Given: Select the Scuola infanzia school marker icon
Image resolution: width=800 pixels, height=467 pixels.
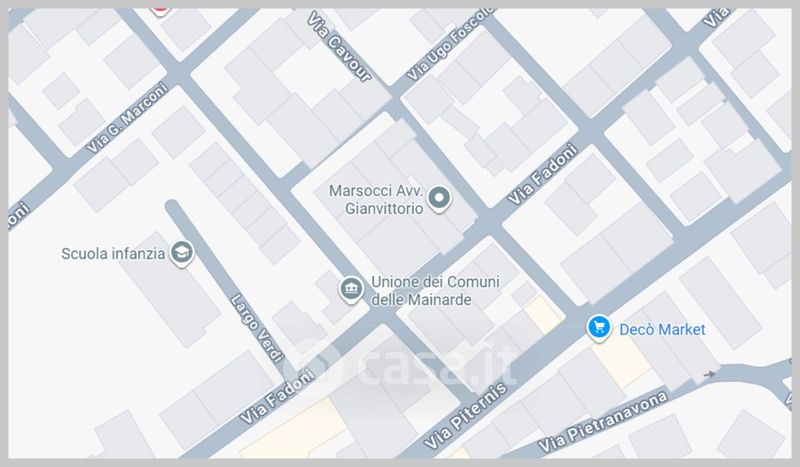Looking at the screenshot, I should pyautogui.click(x=182, y=253).
